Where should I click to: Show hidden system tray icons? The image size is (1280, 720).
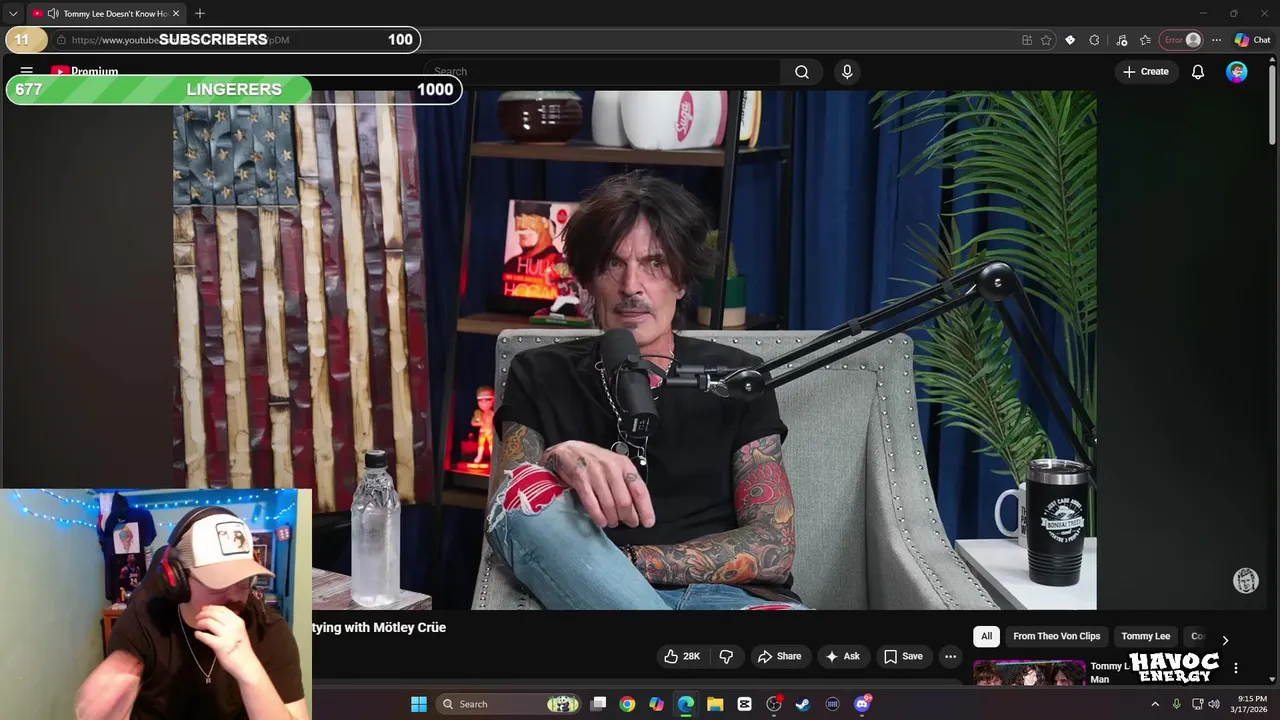coord(1155,704)
